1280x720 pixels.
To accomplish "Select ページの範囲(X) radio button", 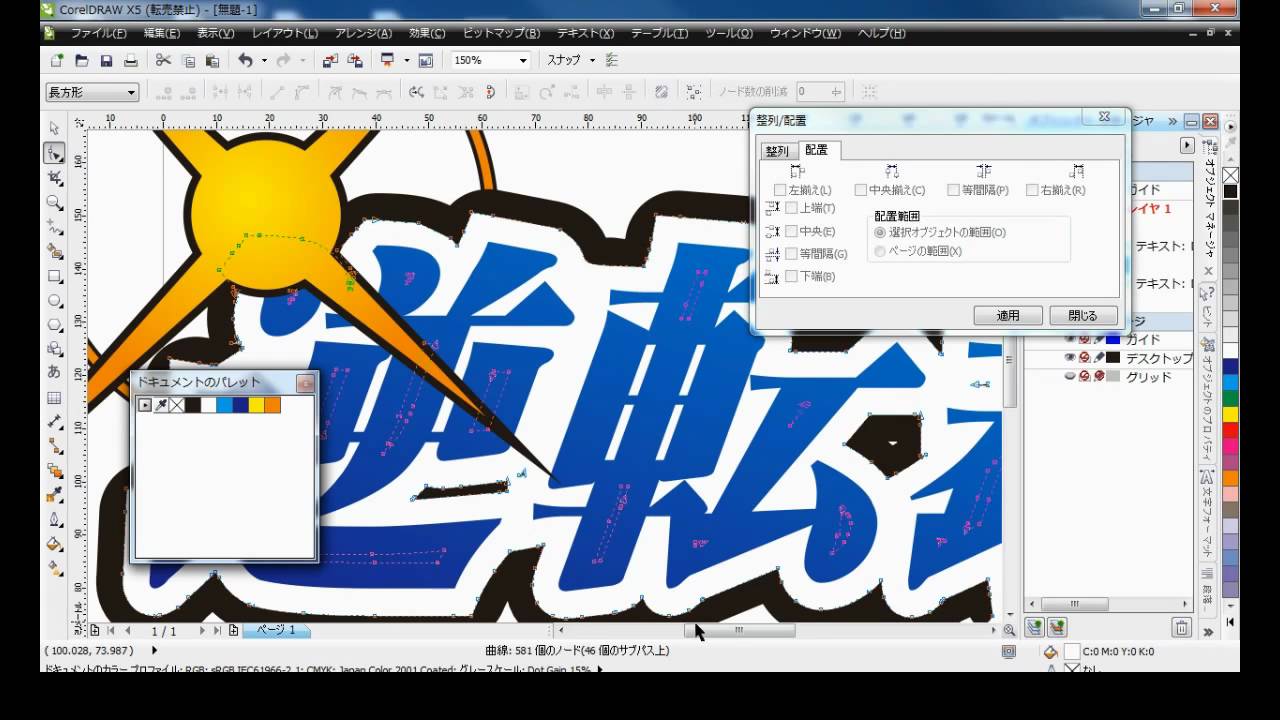I will coord(880,251).
